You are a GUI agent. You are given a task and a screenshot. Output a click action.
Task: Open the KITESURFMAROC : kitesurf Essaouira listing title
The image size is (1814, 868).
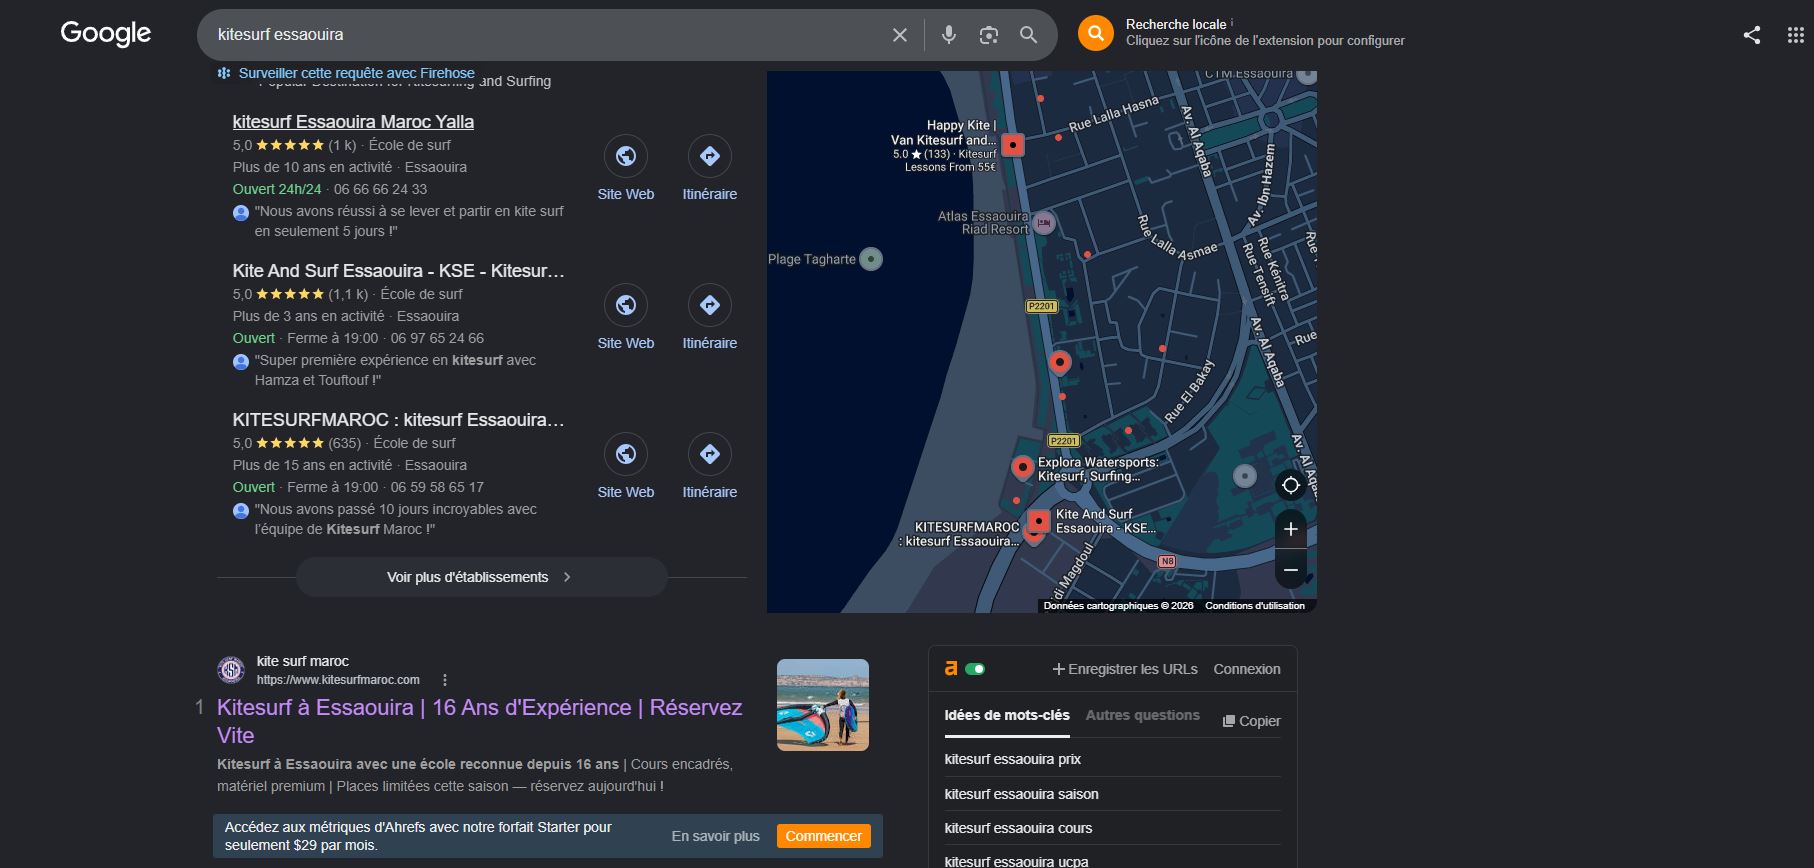click(x=399, y=420)
